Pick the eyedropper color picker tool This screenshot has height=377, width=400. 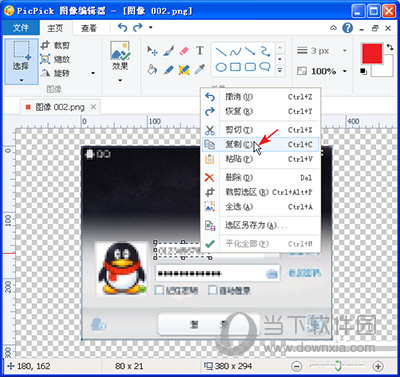coord(200,69)
